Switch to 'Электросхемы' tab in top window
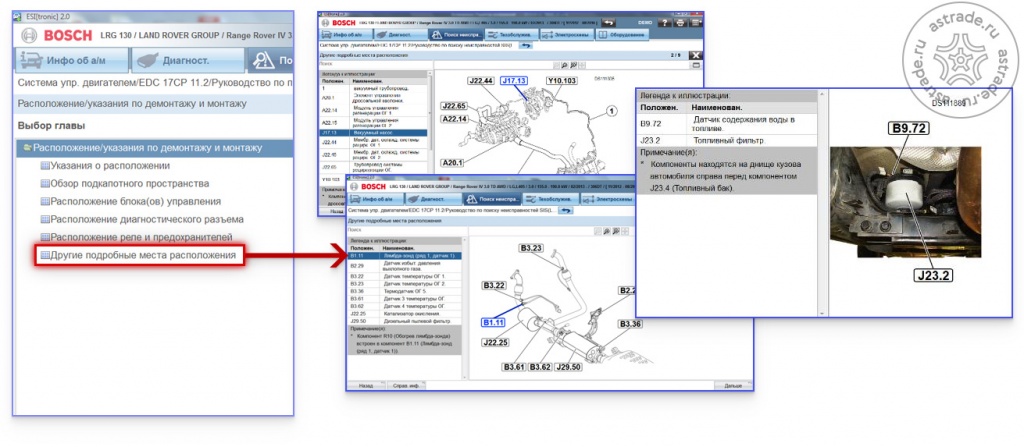The image size is (1024, 447). (x=566, y=35)
